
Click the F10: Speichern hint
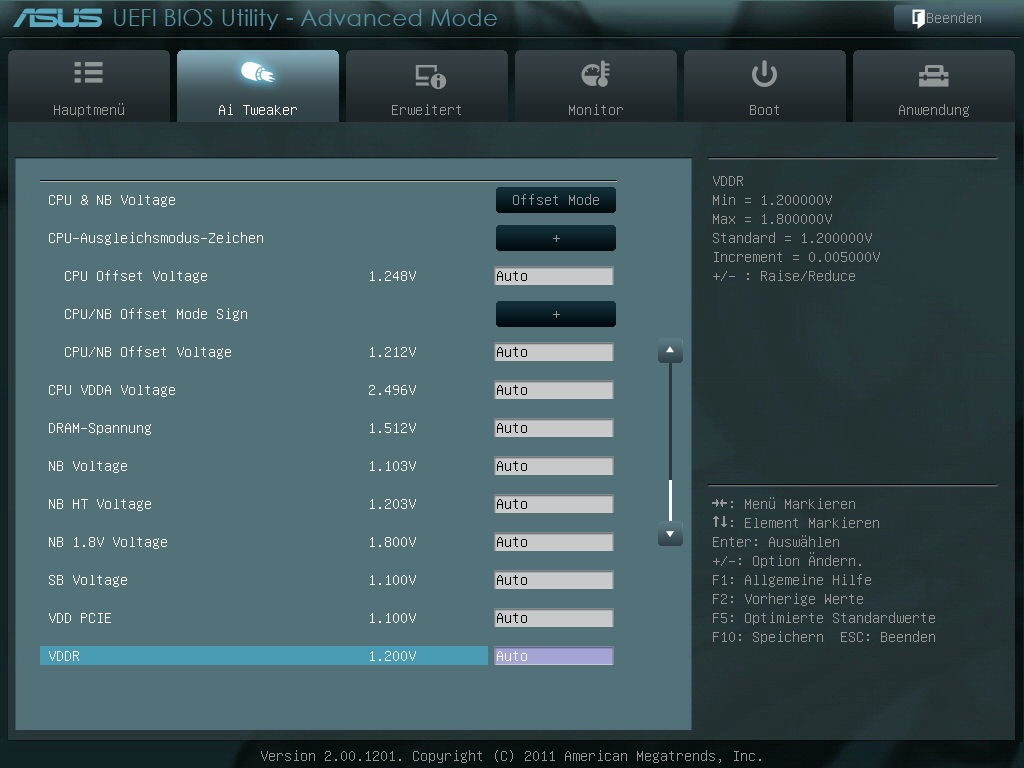pos(767,637)
